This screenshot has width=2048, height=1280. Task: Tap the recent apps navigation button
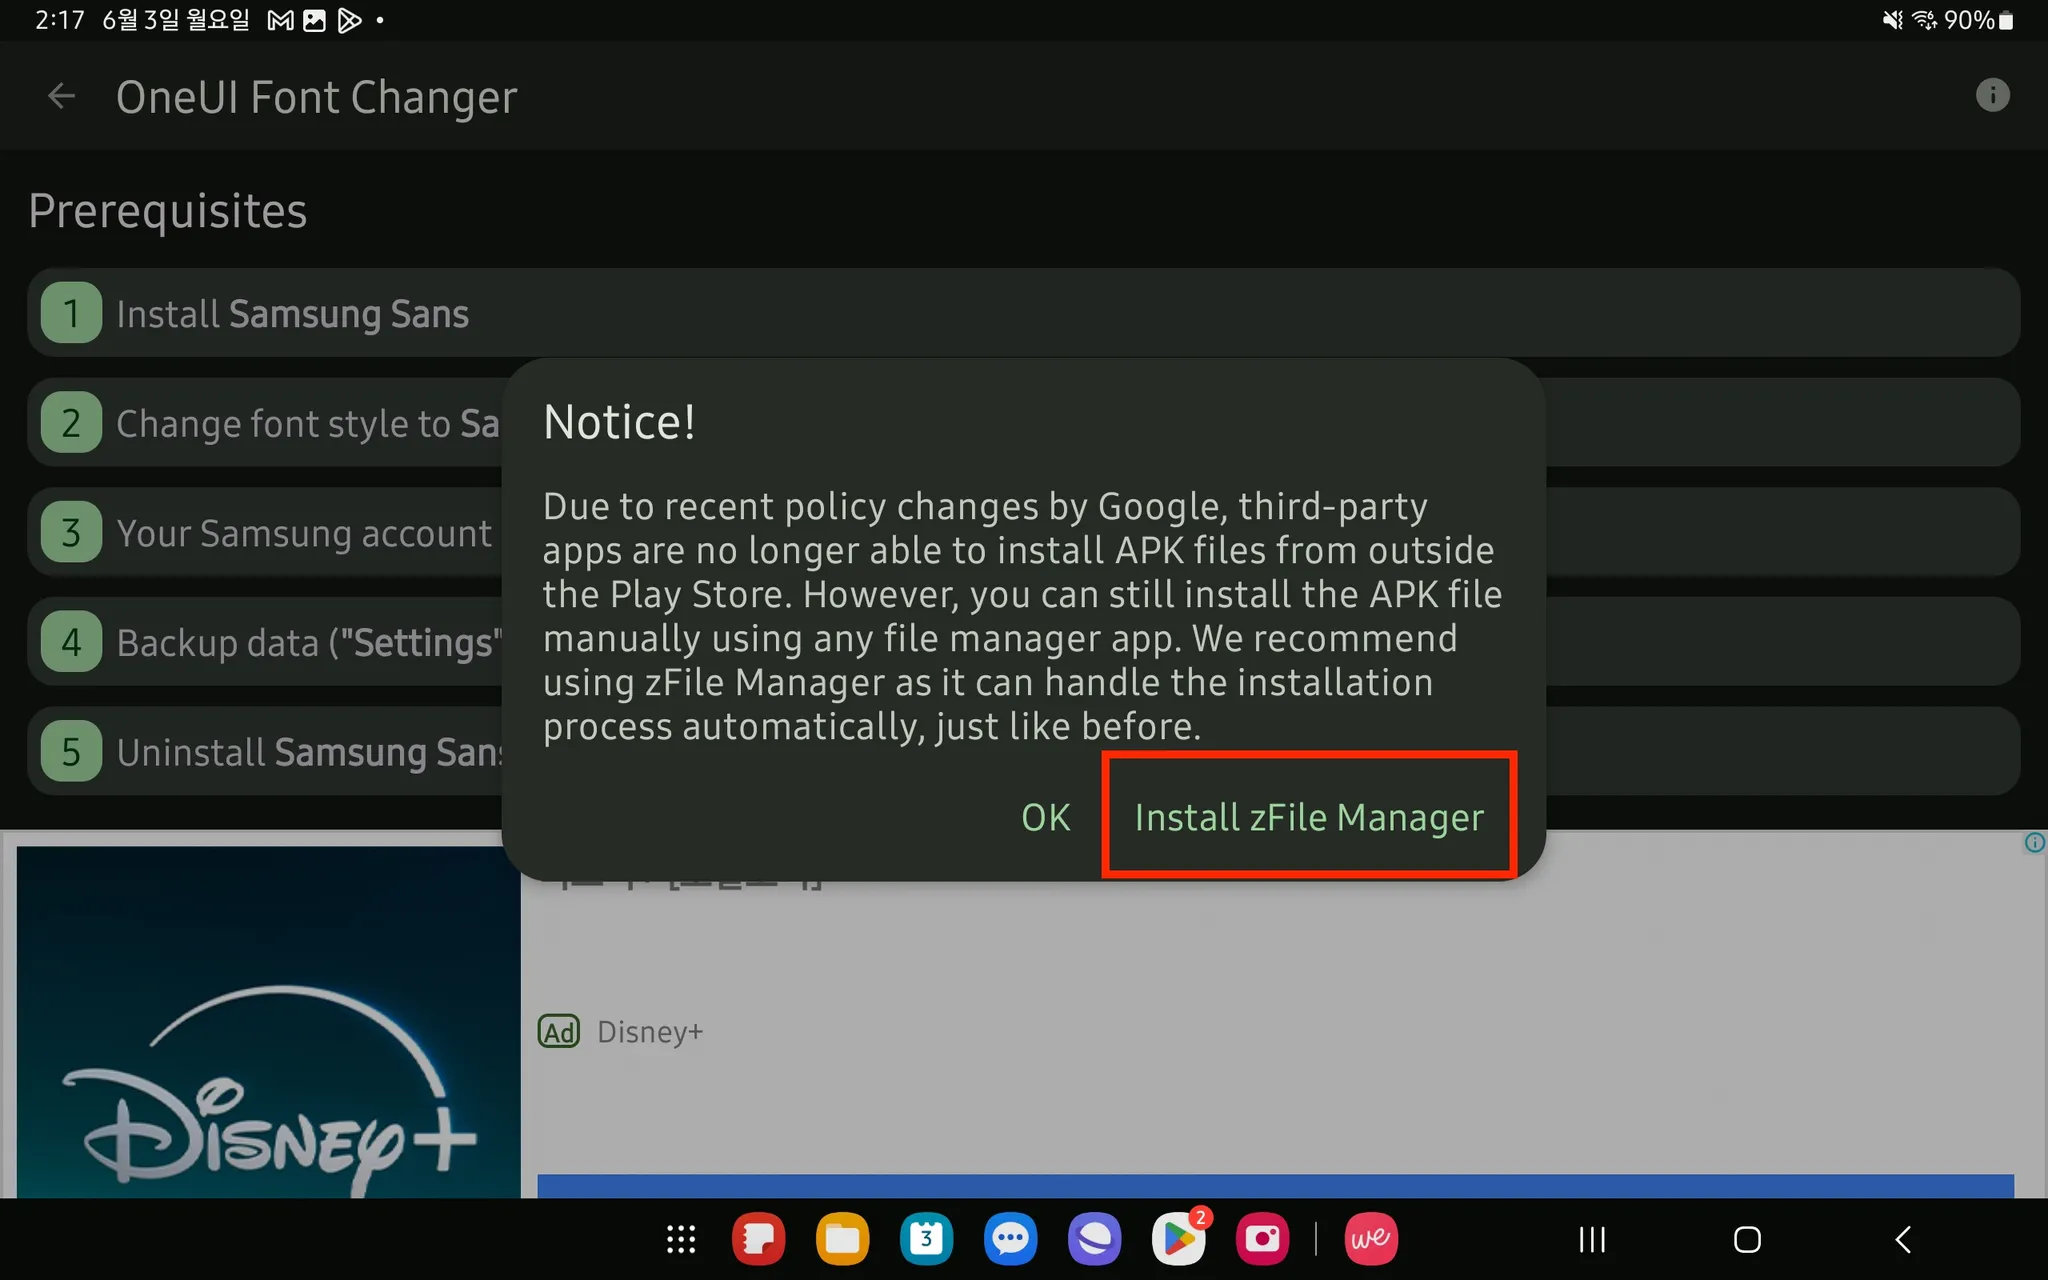tap(1592, 1240)
